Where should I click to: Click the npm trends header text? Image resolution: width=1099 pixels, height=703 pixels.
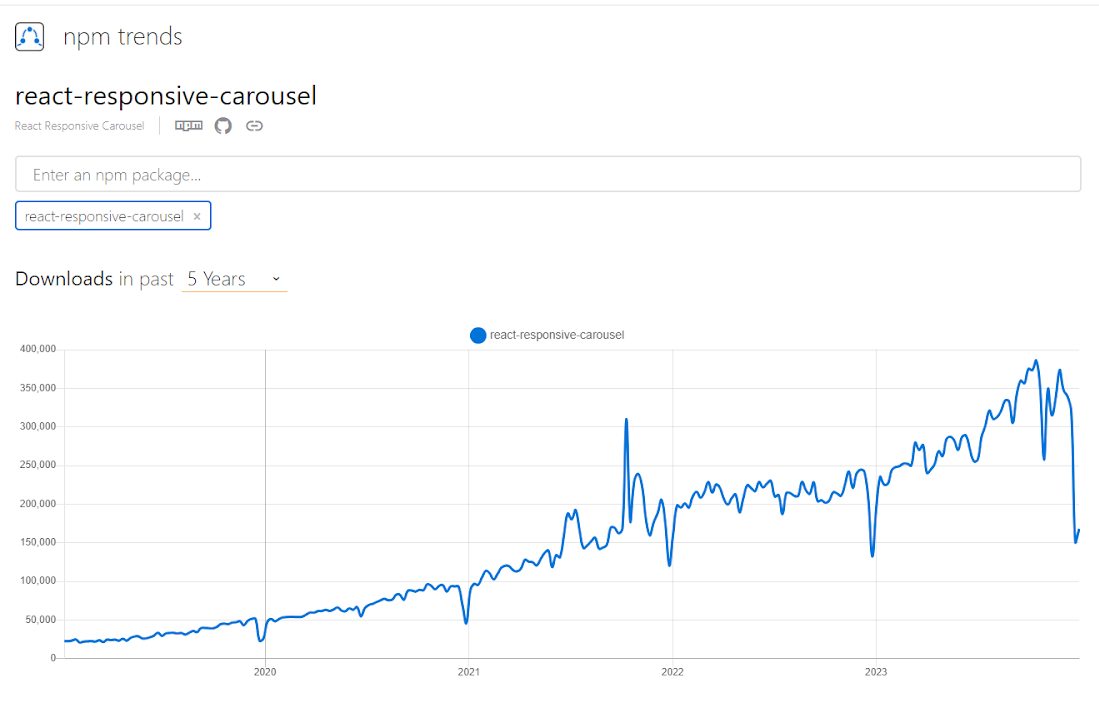(123, 36)
